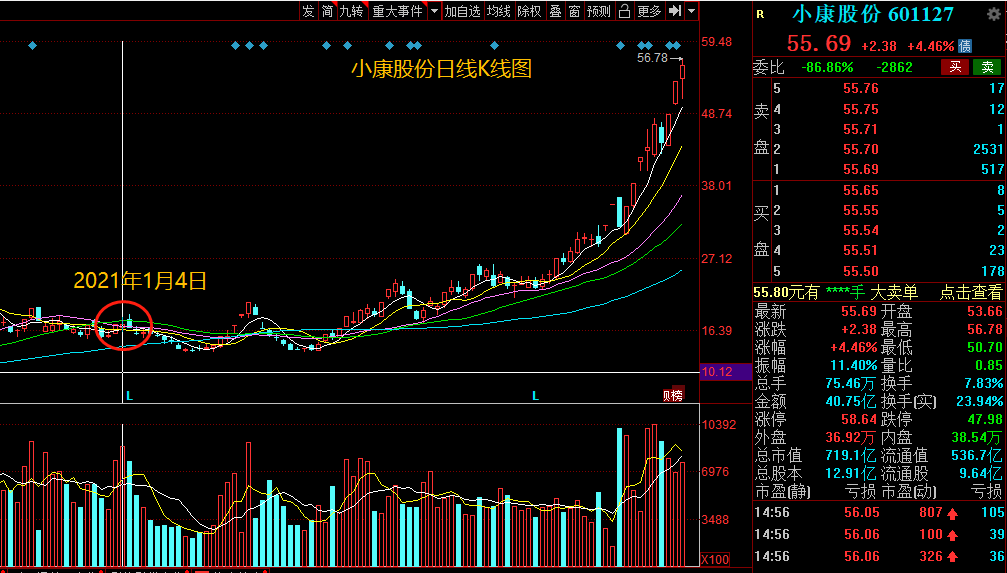Image resolution: width=1007 pixels, height=573 pixels.
Task: Click the red 买 buy button
Action: point(955,67)
